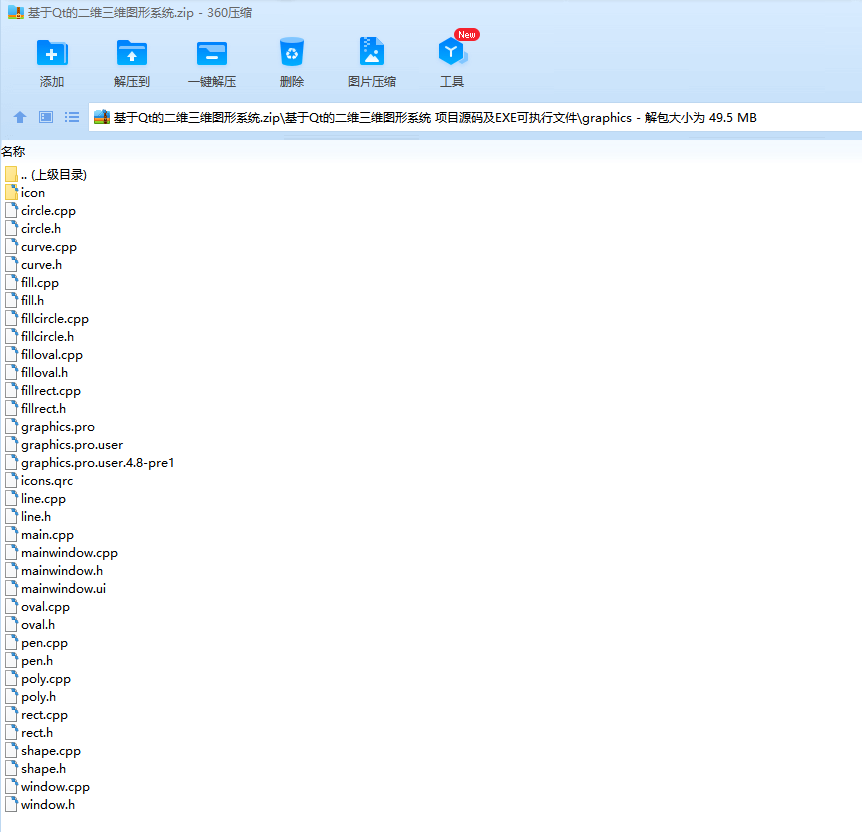Open the 图片压缩 image compression tool
The image size is (862, 832).
pos(372,51)
